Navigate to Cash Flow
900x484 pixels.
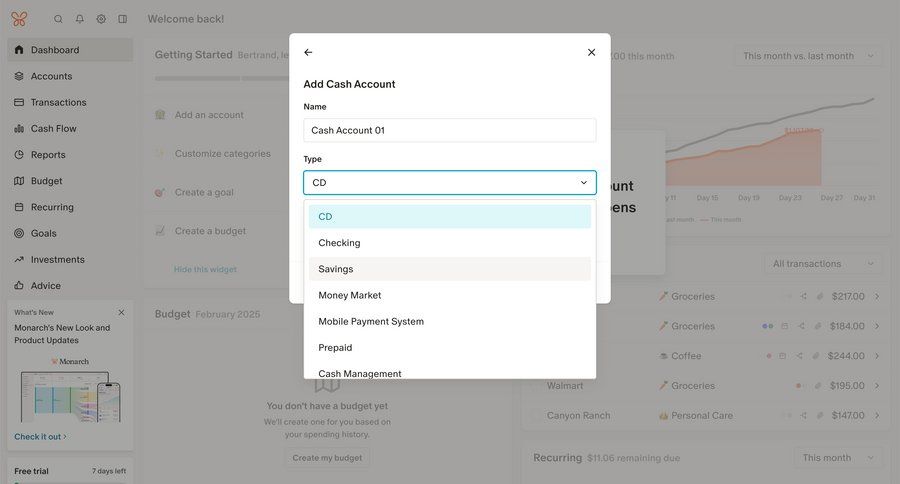[x=70, y=129]
